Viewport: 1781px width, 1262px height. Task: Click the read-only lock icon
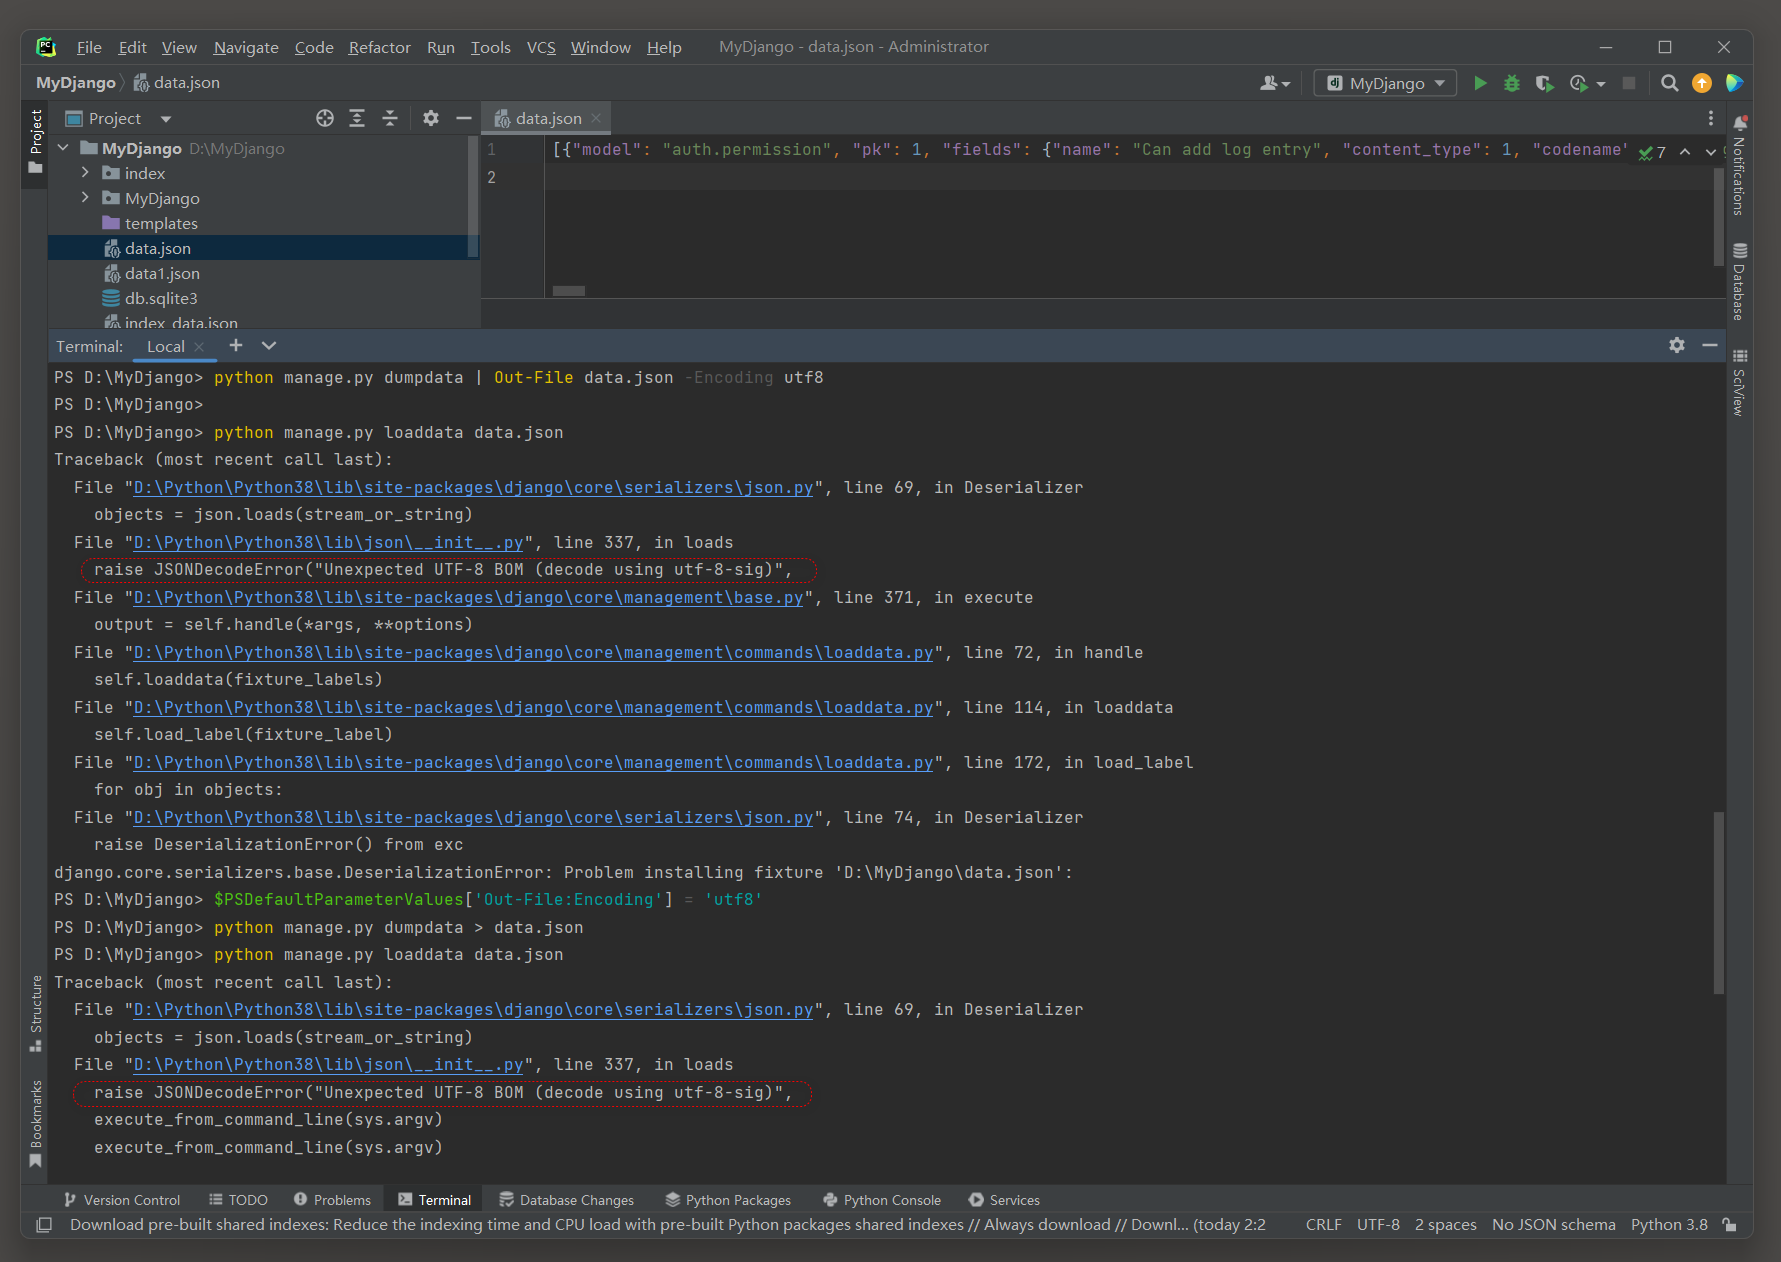pyautogui.click(x=1729, y=1224)
